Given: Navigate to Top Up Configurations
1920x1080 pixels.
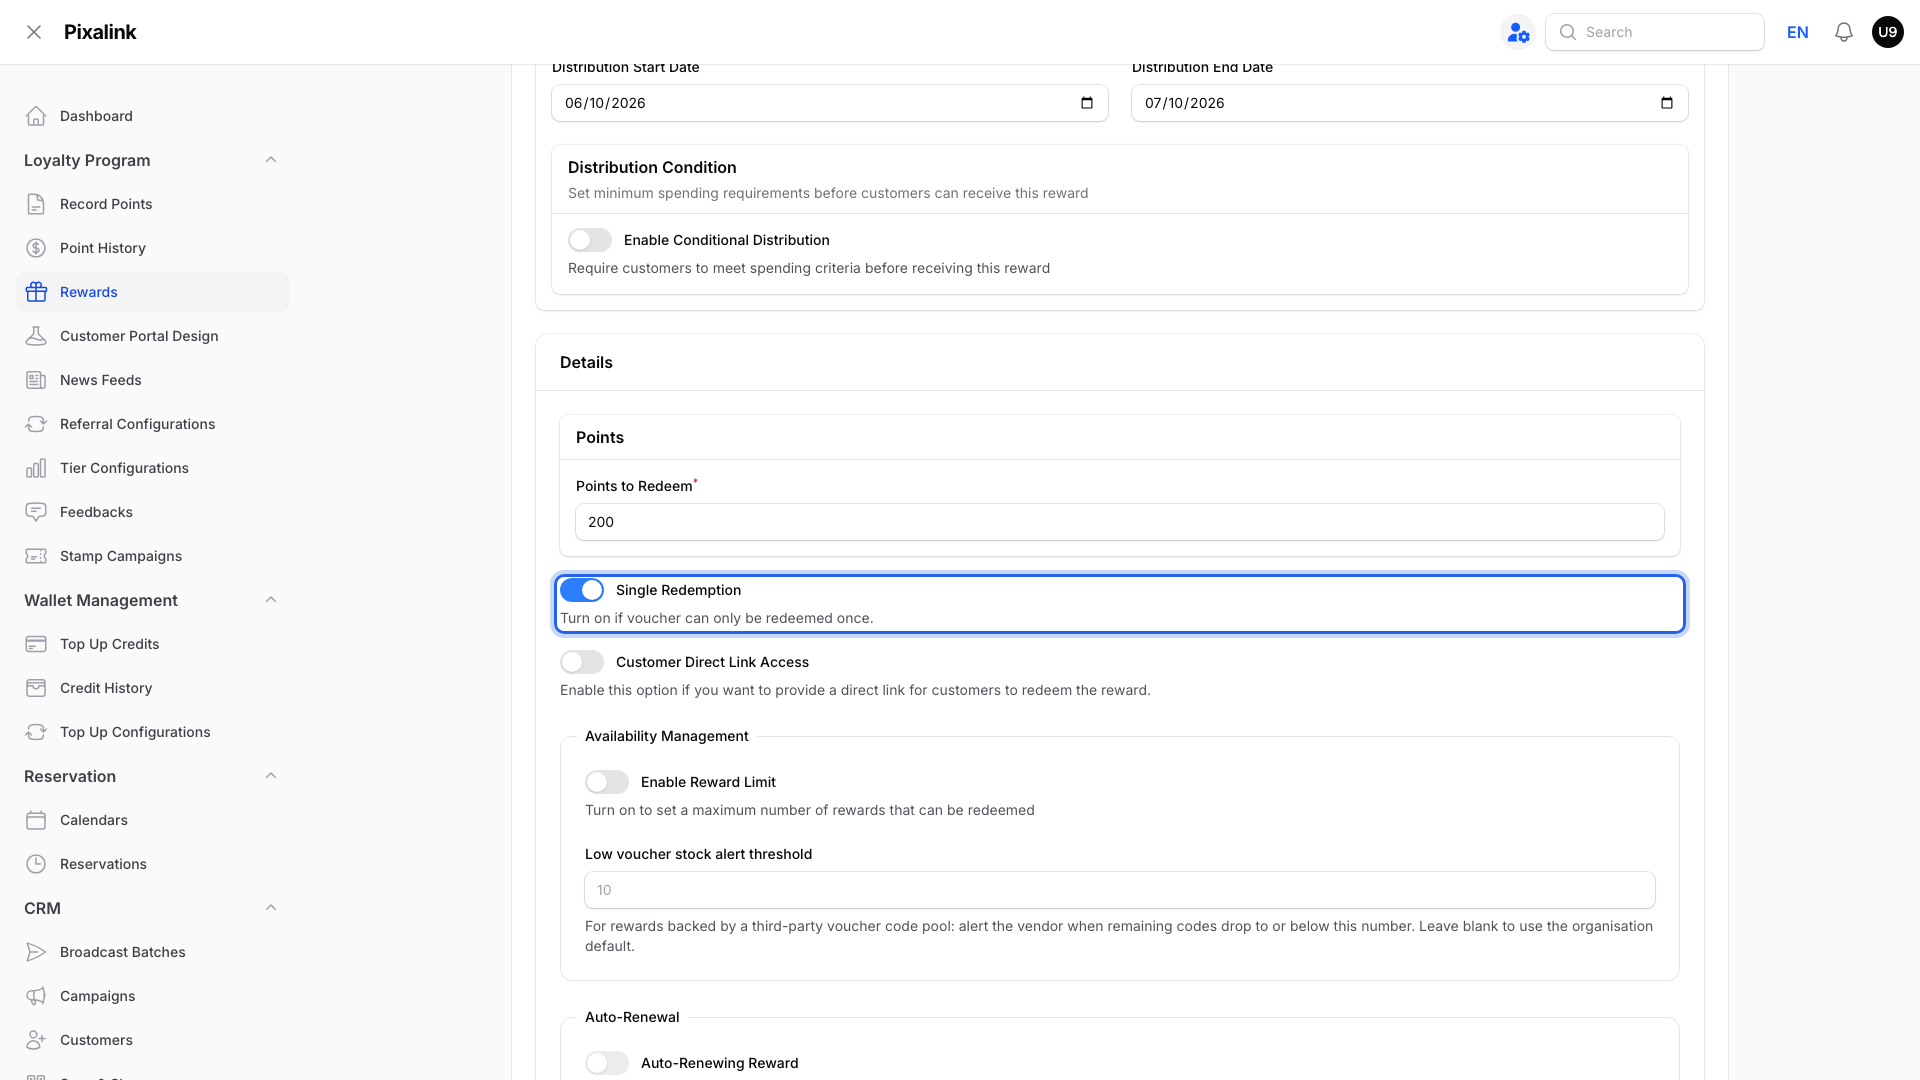Looking at the screenshot, I should pos(152,732).
